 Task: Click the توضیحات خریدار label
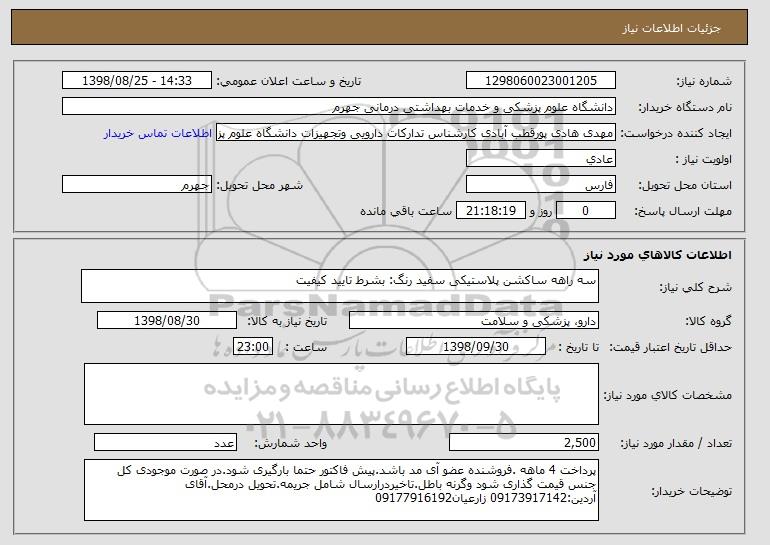coord(691,491)
